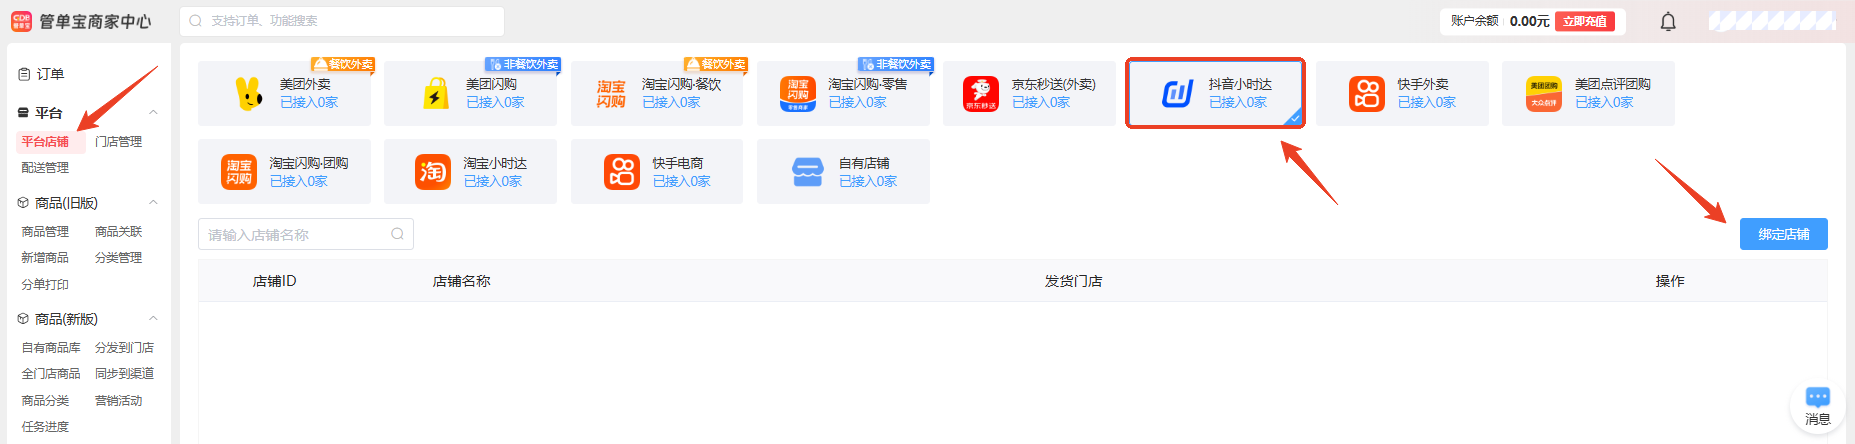
Task: Click the 管单宝商家中心 logo icon
Action: 21,21
